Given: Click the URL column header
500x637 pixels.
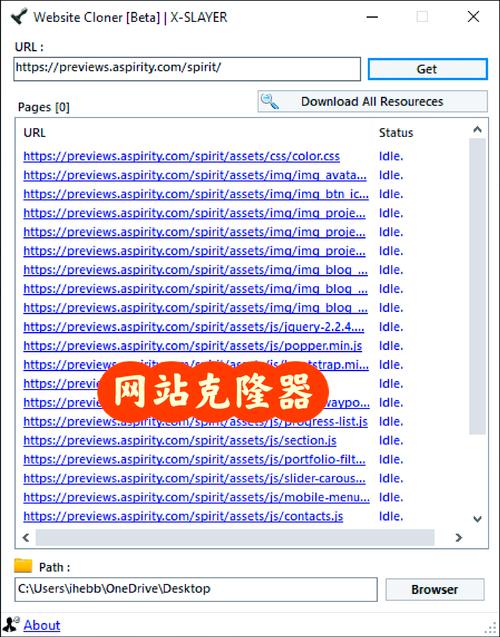Looking at the screenshot, I should (x=35, y=133).
